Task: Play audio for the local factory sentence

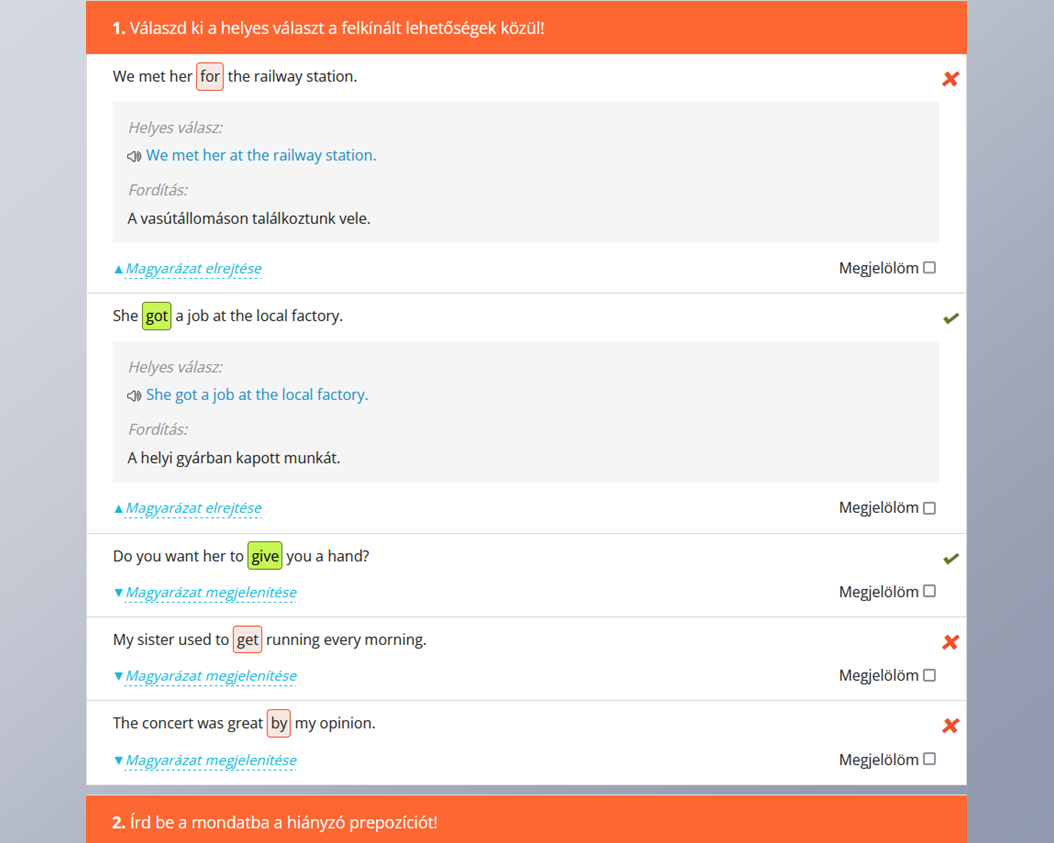Action: coord(134,396)
